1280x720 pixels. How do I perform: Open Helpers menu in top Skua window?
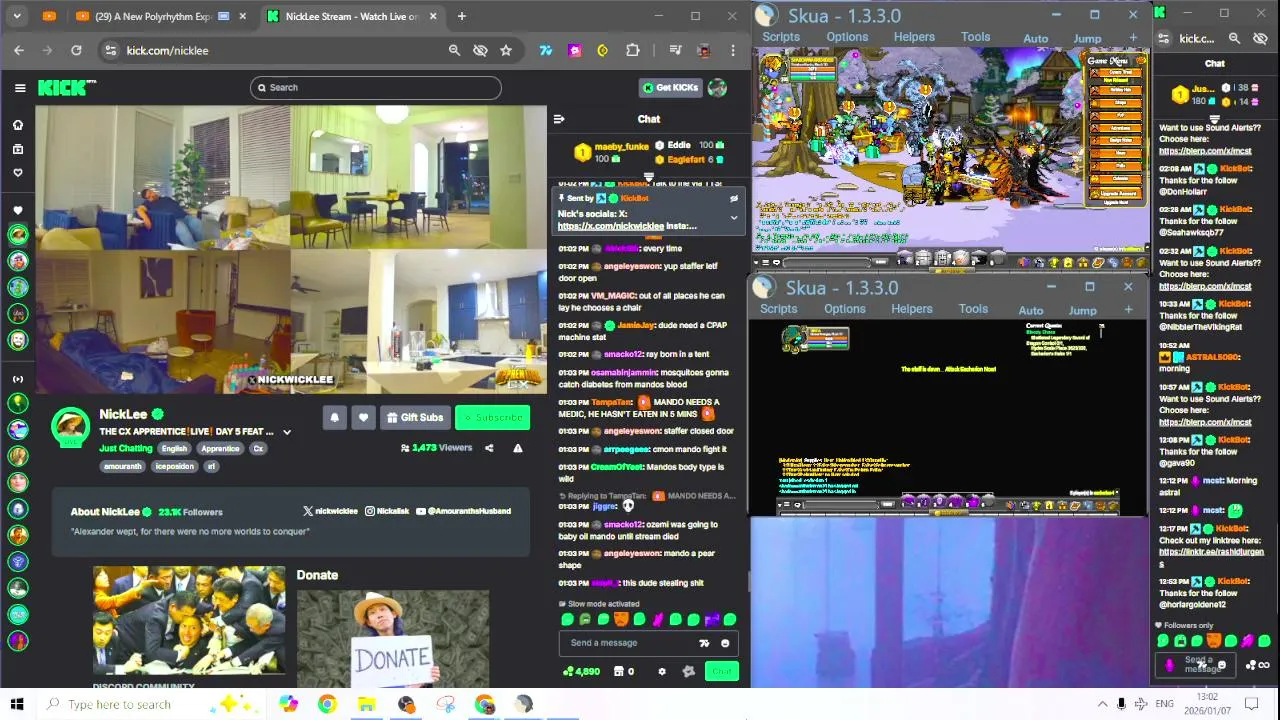pos(914,37)
